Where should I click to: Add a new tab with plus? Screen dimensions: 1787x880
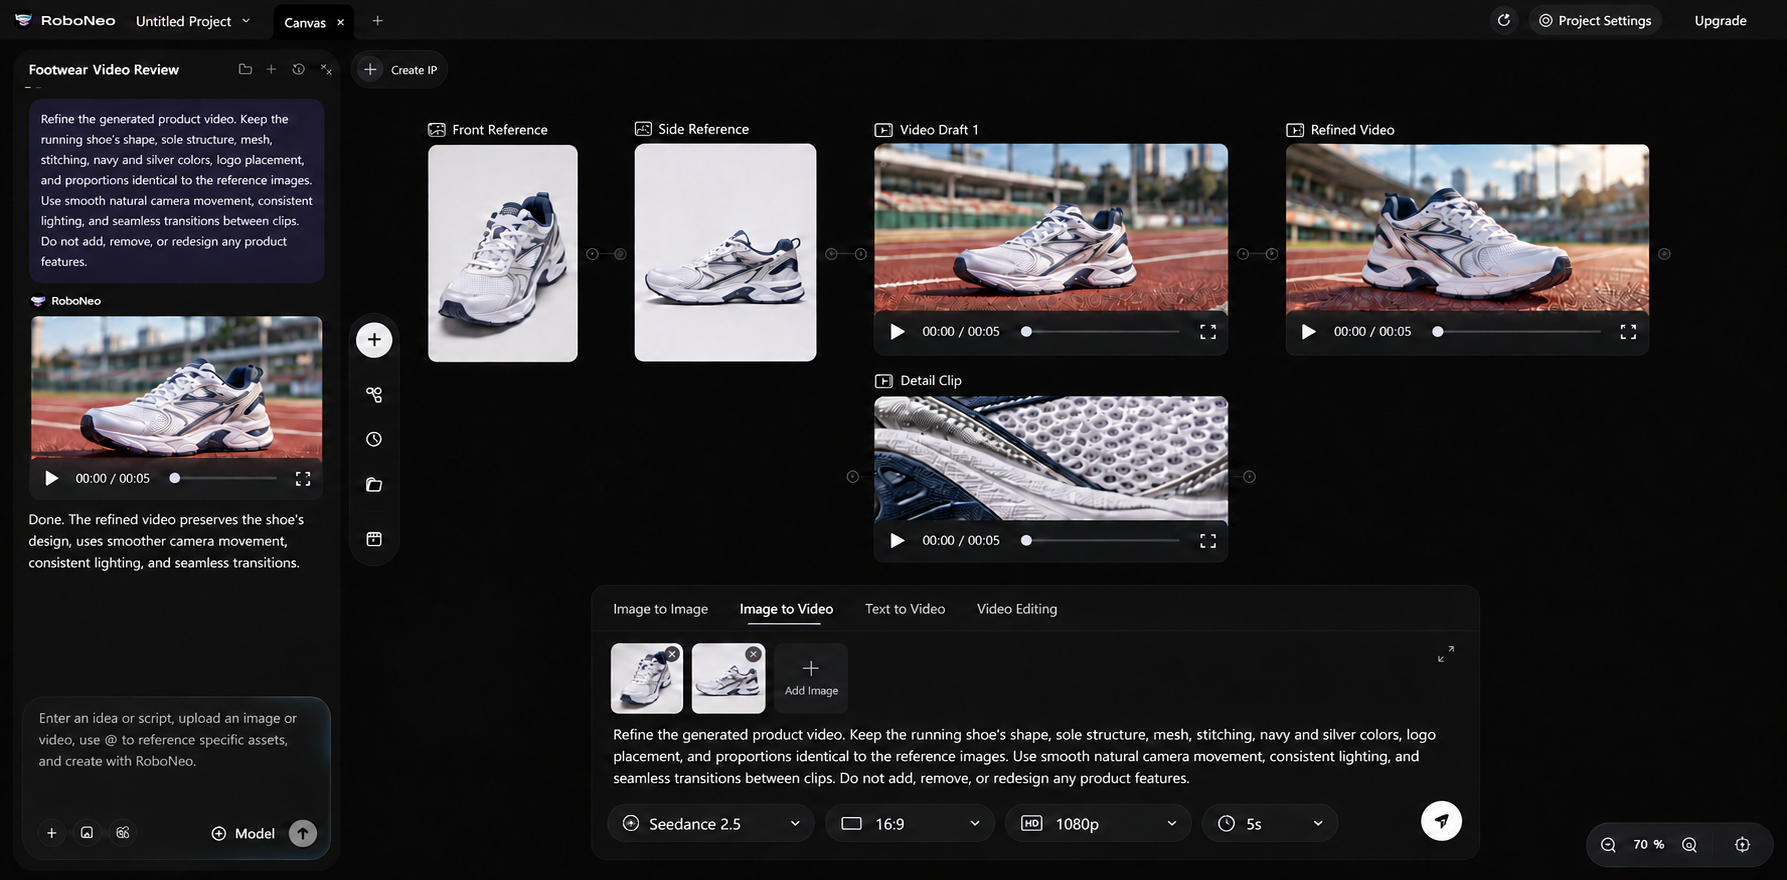(x=377, y=21)
